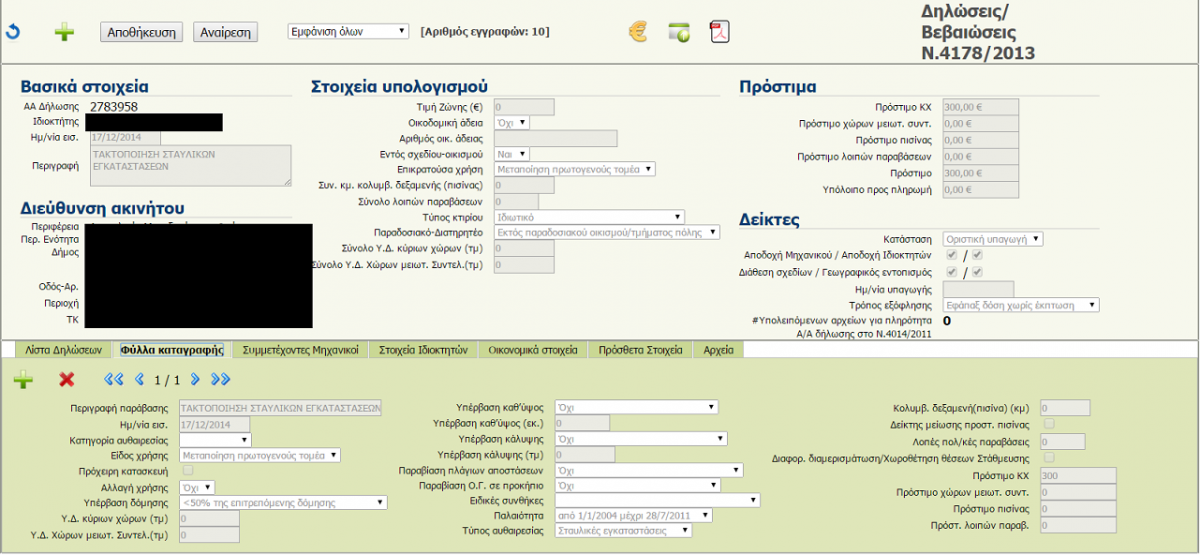This screenshot has width=1200, height=555.
Task: Switch to the Συμμετέχοντες Μηχανικοί tab
Action: (x=300, y=350)
